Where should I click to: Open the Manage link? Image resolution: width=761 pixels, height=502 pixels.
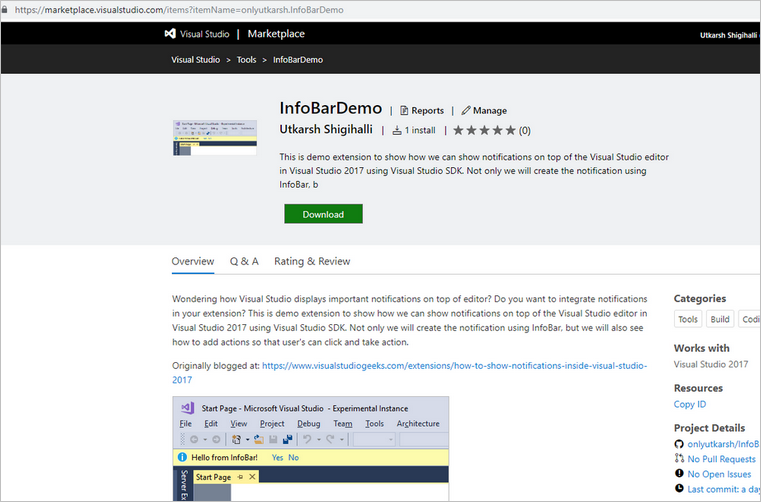(x=490, y=111)
